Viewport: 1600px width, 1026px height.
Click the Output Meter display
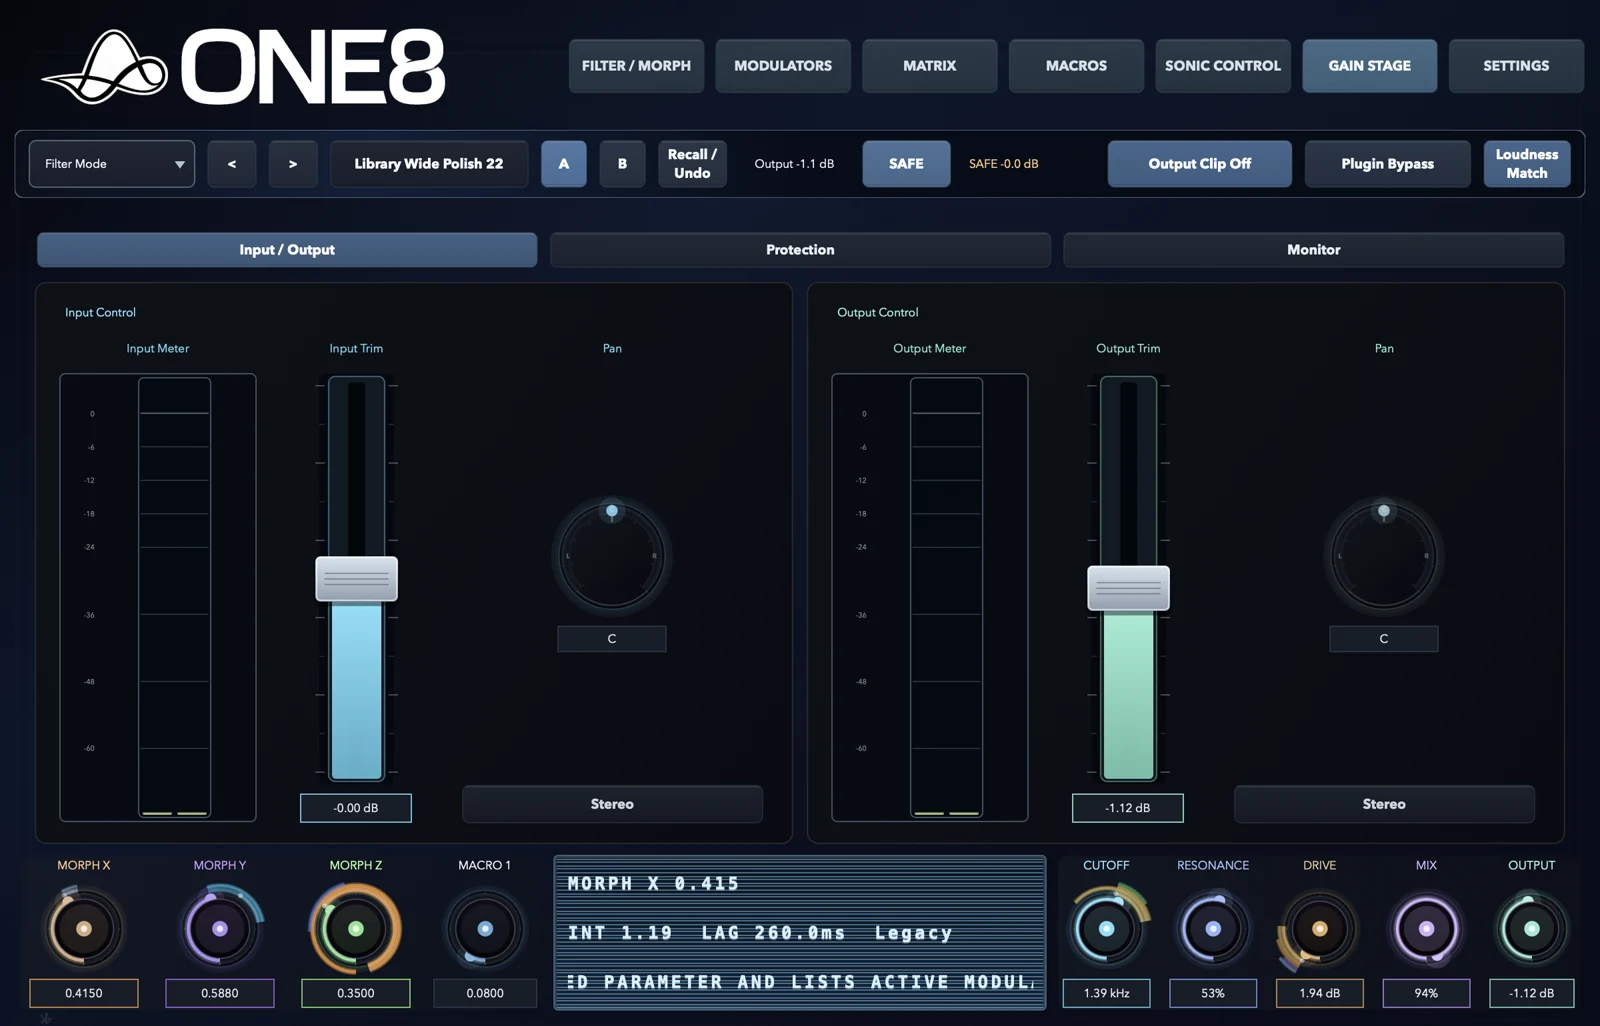pos(930,598)
